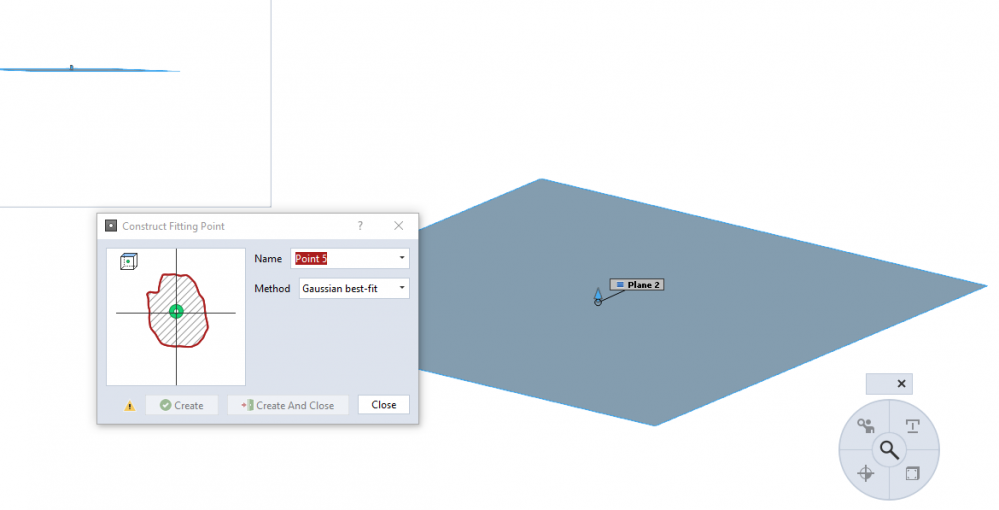This screenshot has width=999, height=510.
Task: Select the frame-corners icon on the wheel
Action: coord(912,474)
